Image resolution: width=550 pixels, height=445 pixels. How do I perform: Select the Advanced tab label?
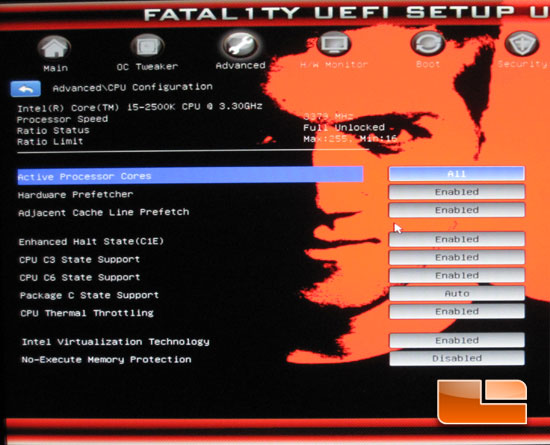[241, 66]
